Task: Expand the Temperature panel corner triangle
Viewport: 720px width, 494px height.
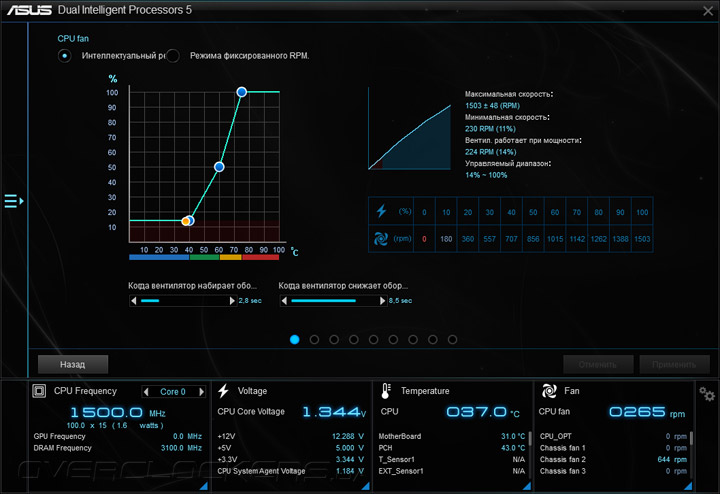Action: pos(527,486)
